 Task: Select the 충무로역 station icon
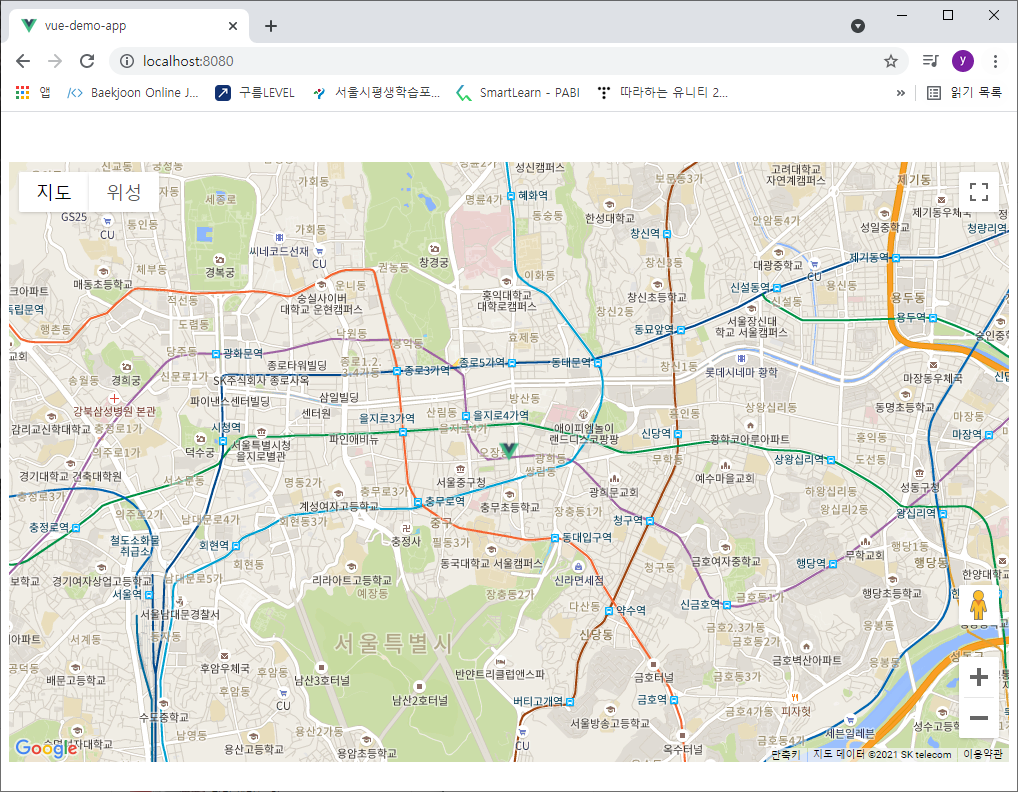pos(419,502)
